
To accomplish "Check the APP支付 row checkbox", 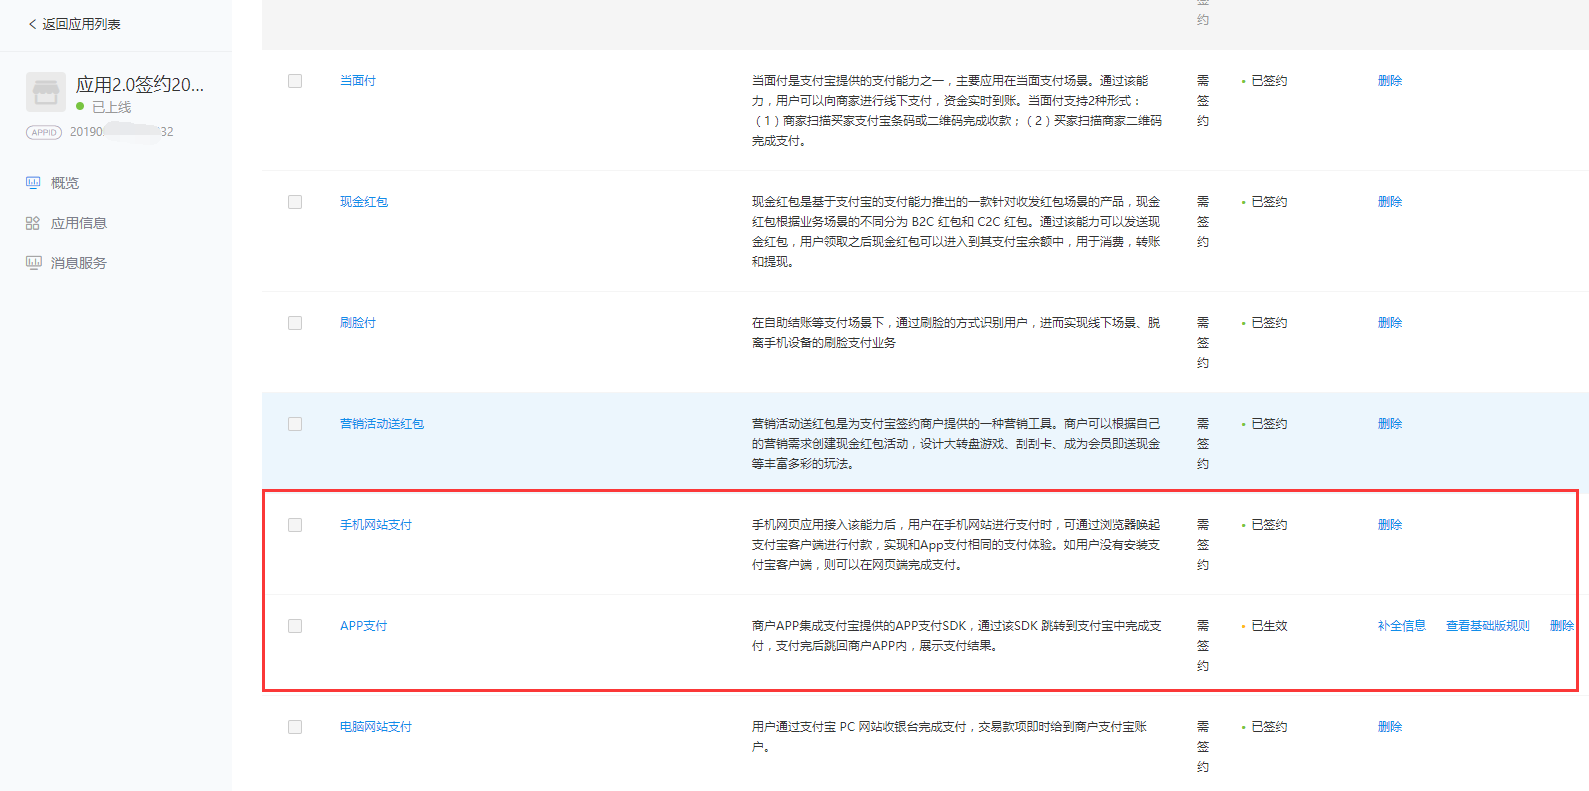I will click(x=295, y=626).
